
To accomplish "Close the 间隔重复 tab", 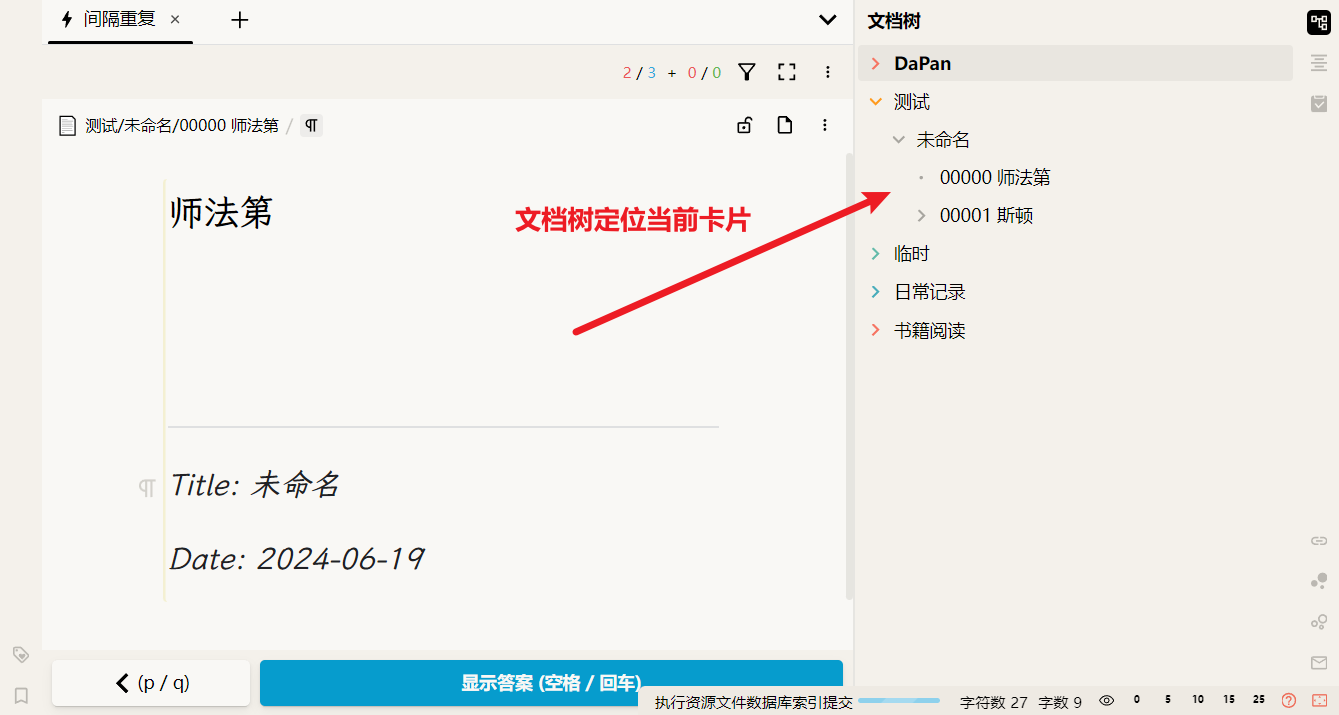I will (175, 19).
